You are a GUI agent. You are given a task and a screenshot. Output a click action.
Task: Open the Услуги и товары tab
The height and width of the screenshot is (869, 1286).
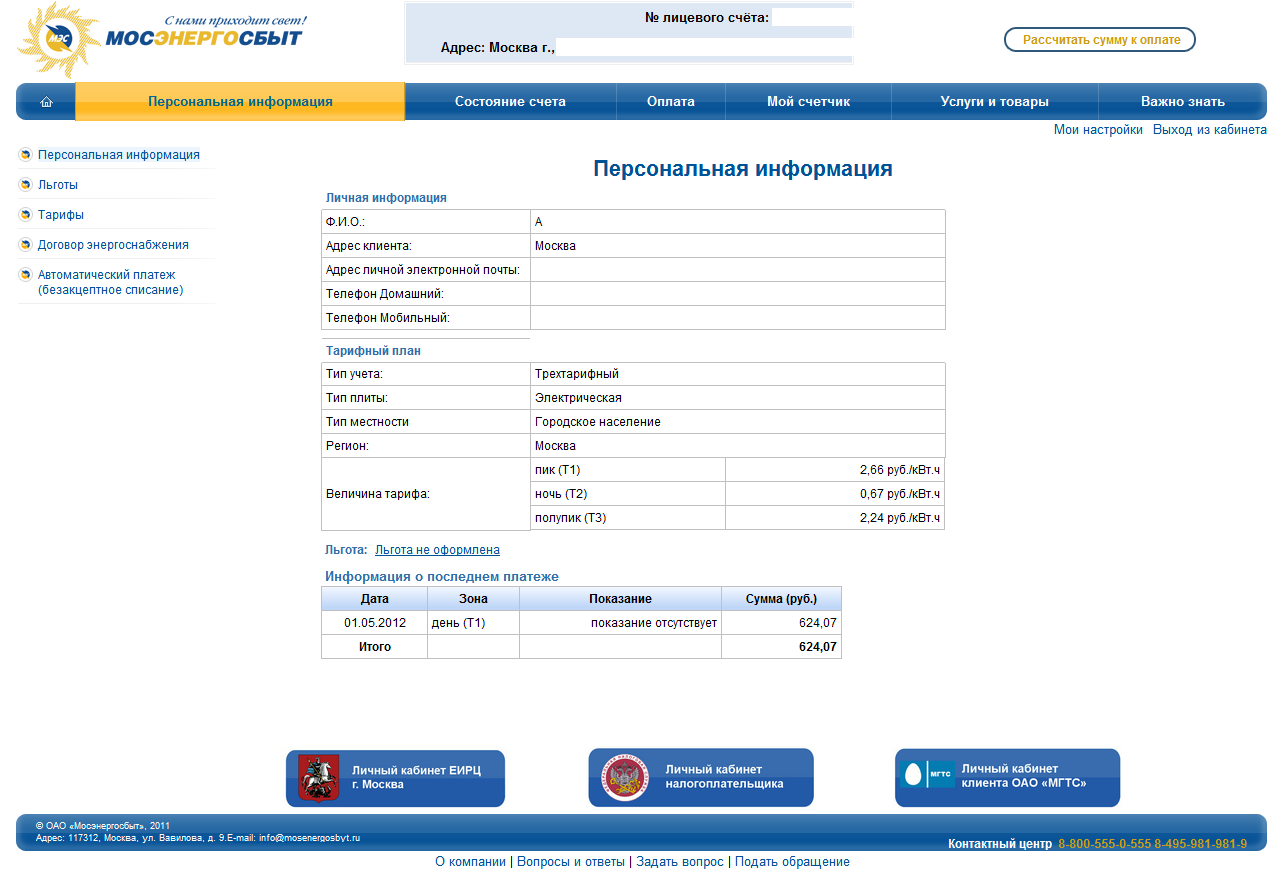994,101
